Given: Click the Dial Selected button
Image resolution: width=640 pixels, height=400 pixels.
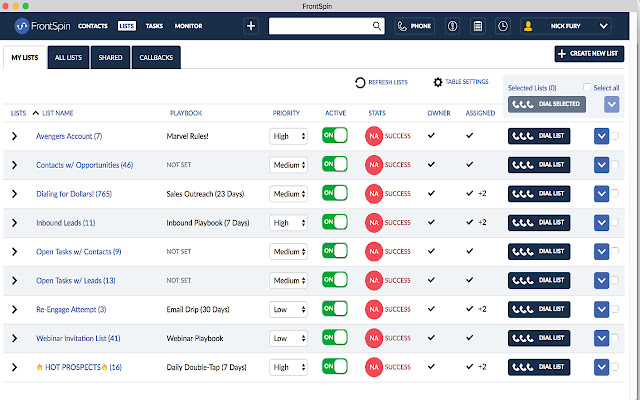Looking at the screenshot, I should (x=547, y=104).
